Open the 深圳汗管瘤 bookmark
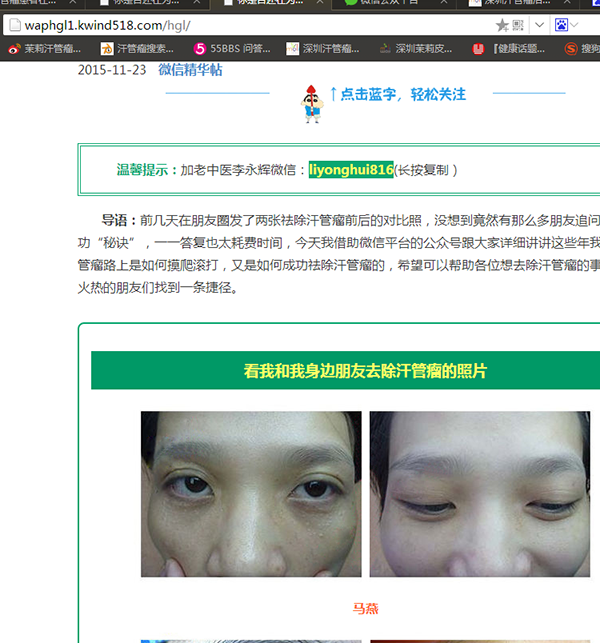The image size is (600, 643). point(323,49)
